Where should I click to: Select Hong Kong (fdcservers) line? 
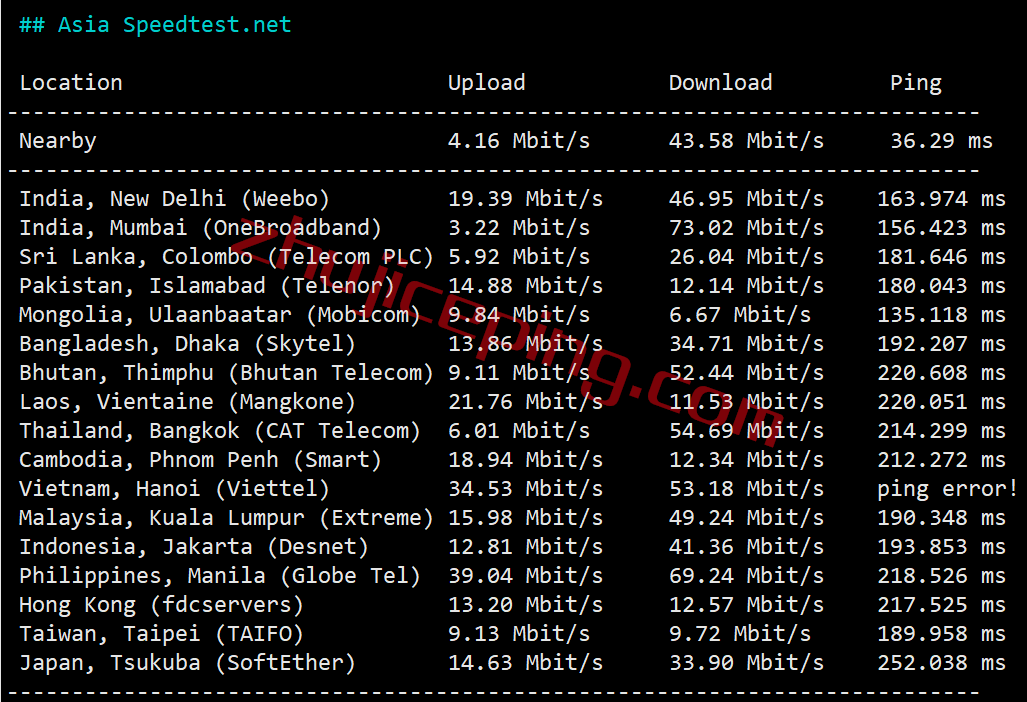coord(512,604)
